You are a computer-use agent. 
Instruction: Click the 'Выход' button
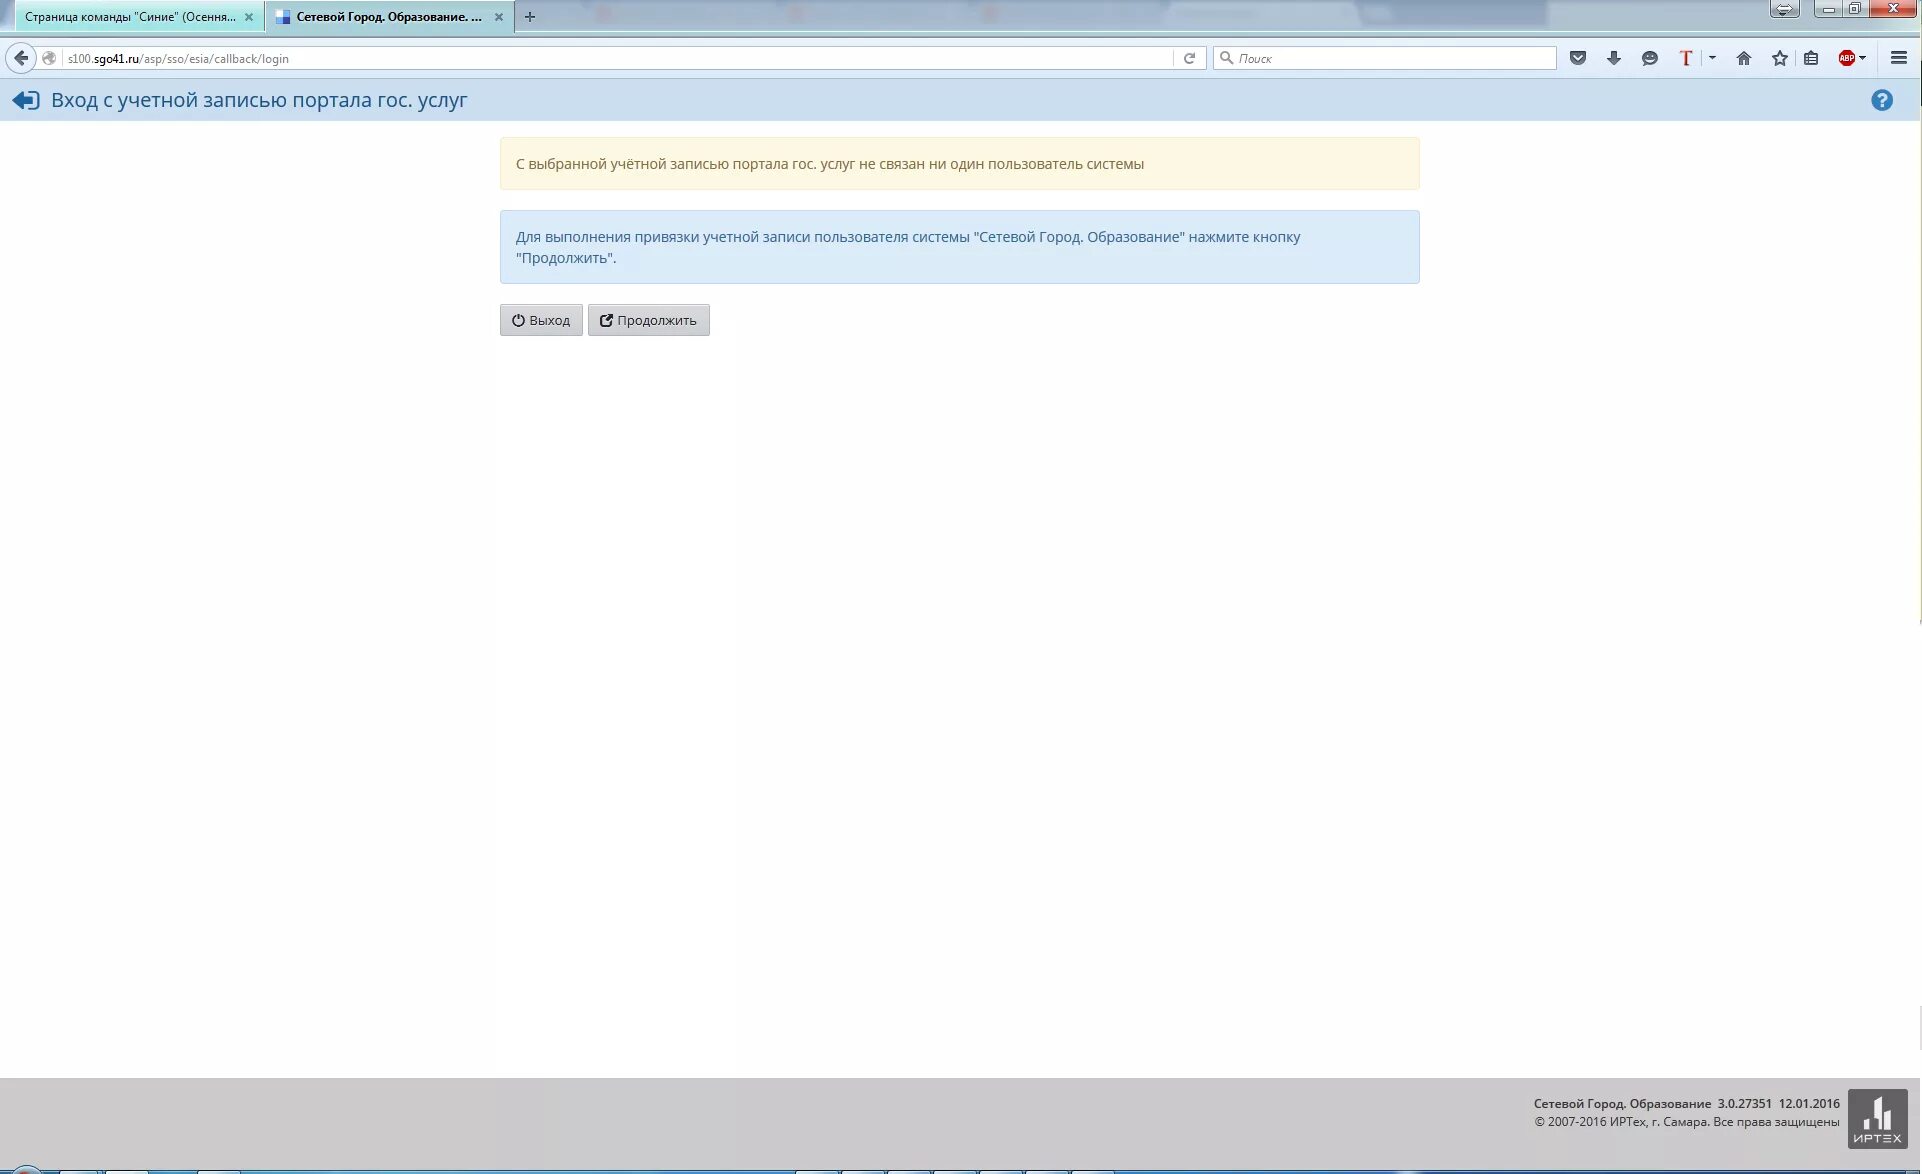pos(541,320)
